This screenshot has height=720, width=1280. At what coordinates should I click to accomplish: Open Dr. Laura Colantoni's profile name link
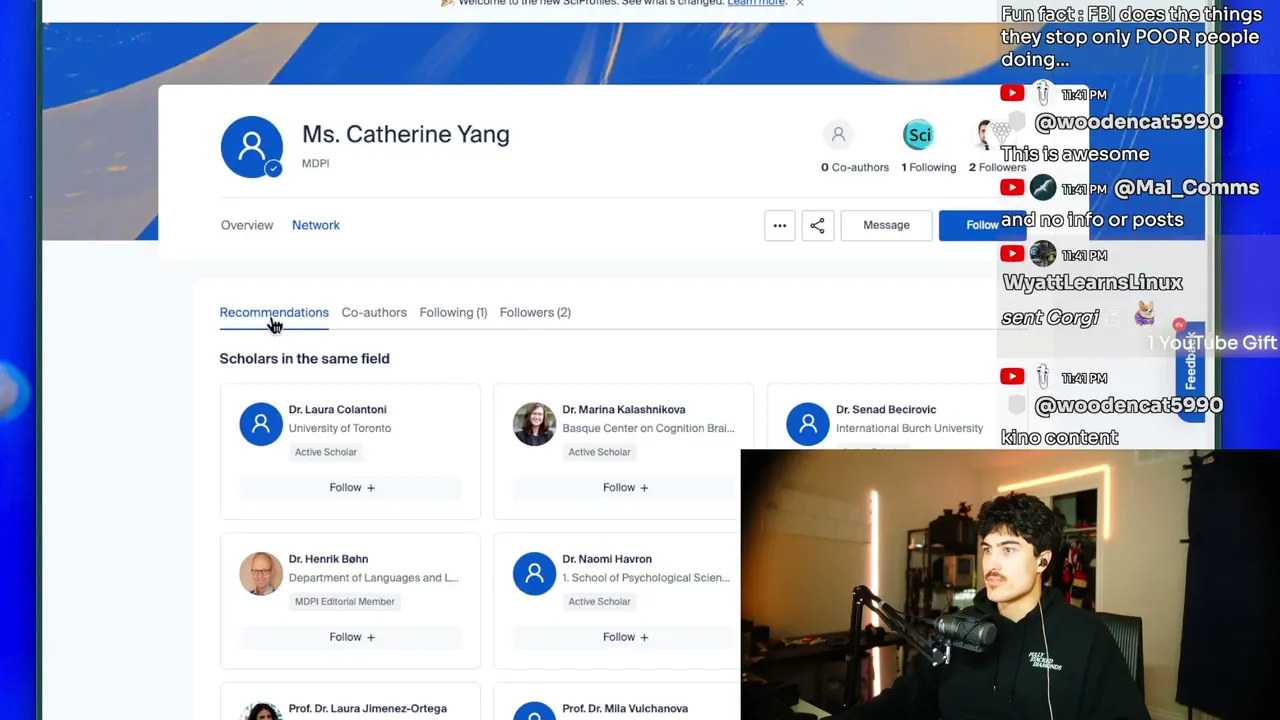click(x=337, y=409)
